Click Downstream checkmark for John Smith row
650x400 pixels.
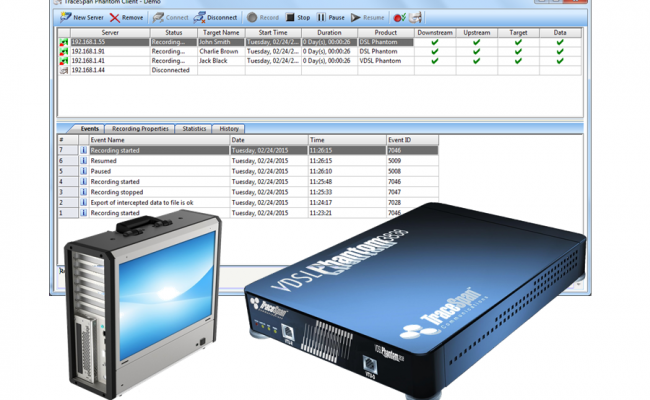(x=434, y=42)
